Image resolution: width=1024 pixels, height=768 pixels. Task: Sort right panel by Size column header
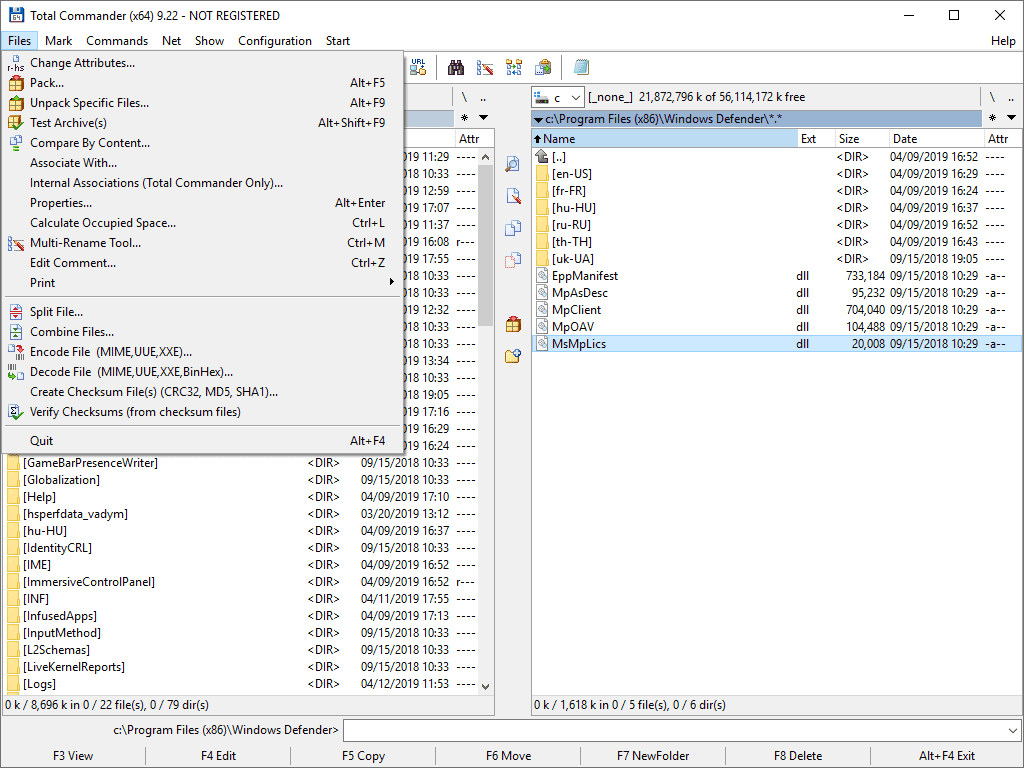coord(862,138)
